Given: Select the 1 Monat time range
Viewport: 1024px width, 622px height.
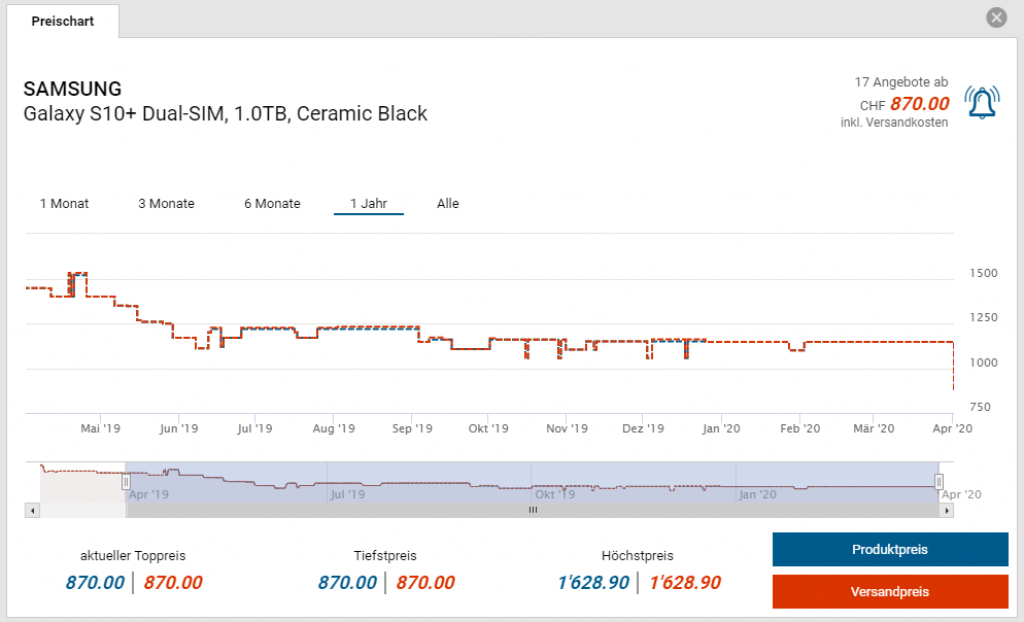Looking at the screenshot, I should tap(64, 203).
